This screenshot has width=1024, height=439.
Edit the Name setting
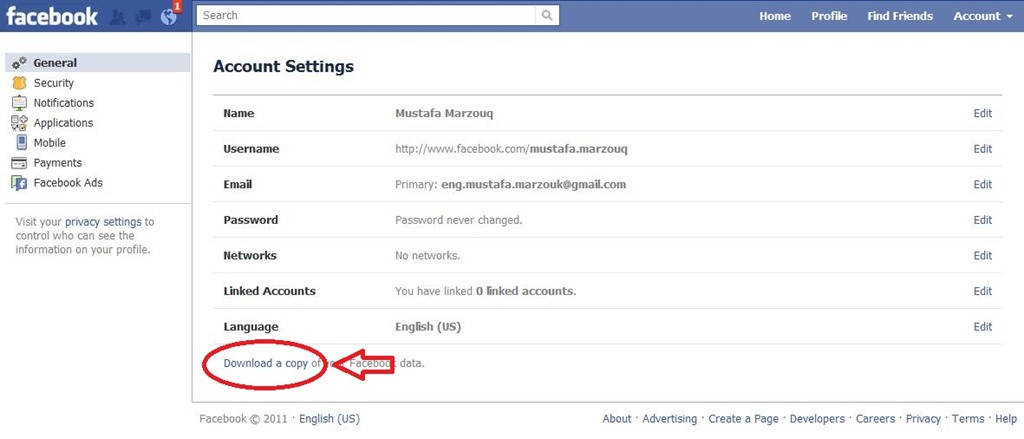click(x=982, y=113)
